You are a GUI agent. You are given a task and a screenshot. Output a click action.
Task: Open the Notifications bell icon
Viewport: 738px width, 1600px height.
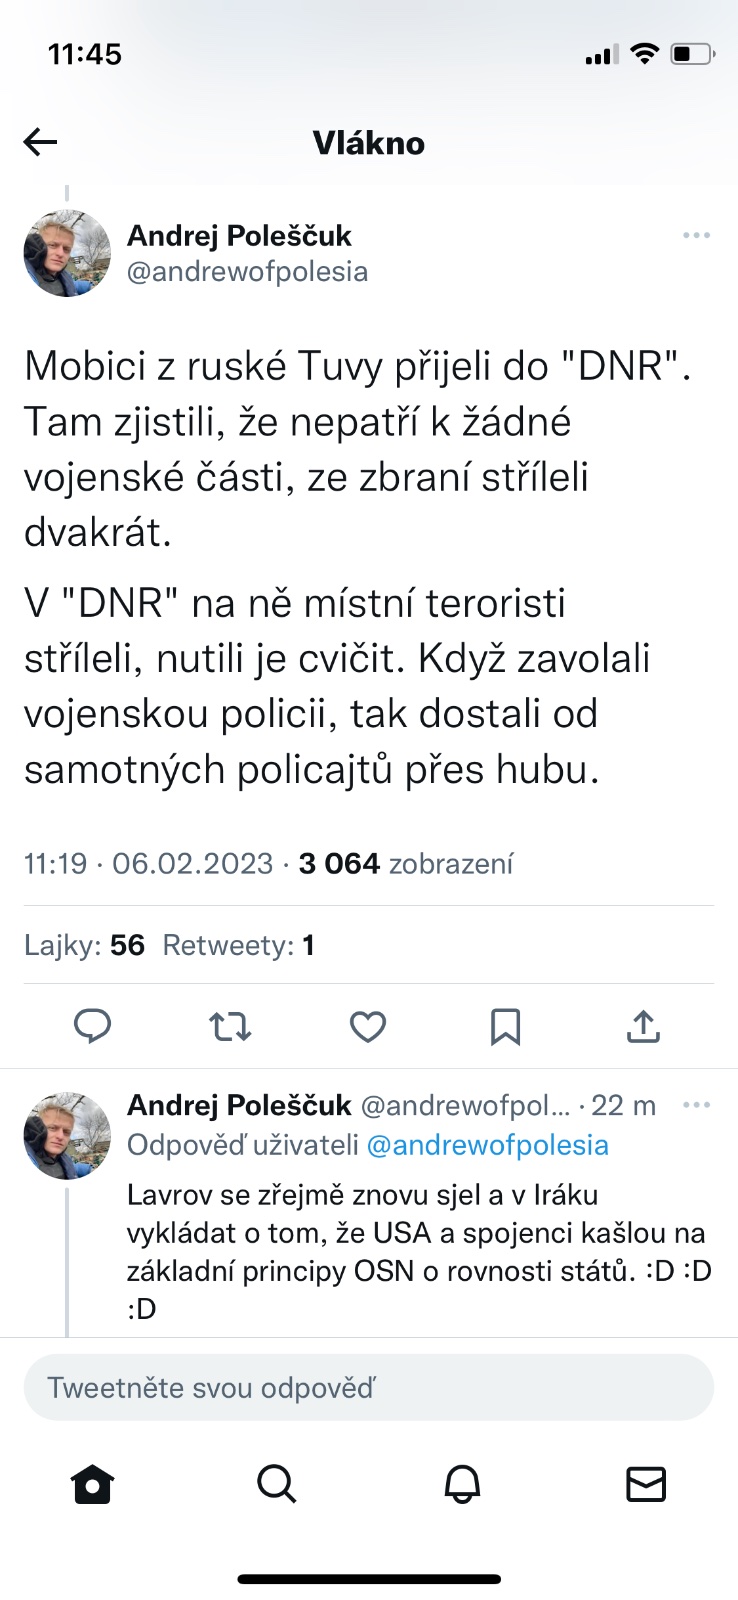coord(462,1485)
